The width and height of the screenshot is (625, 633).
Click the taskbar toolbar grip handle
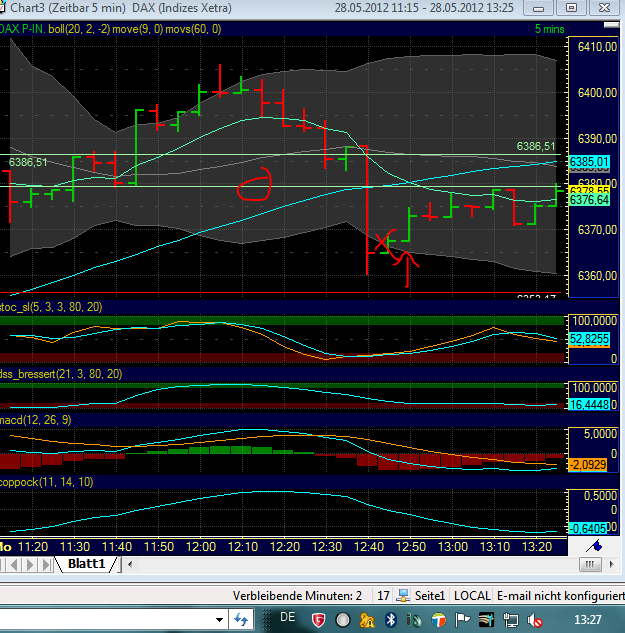(x=267, y=620)
